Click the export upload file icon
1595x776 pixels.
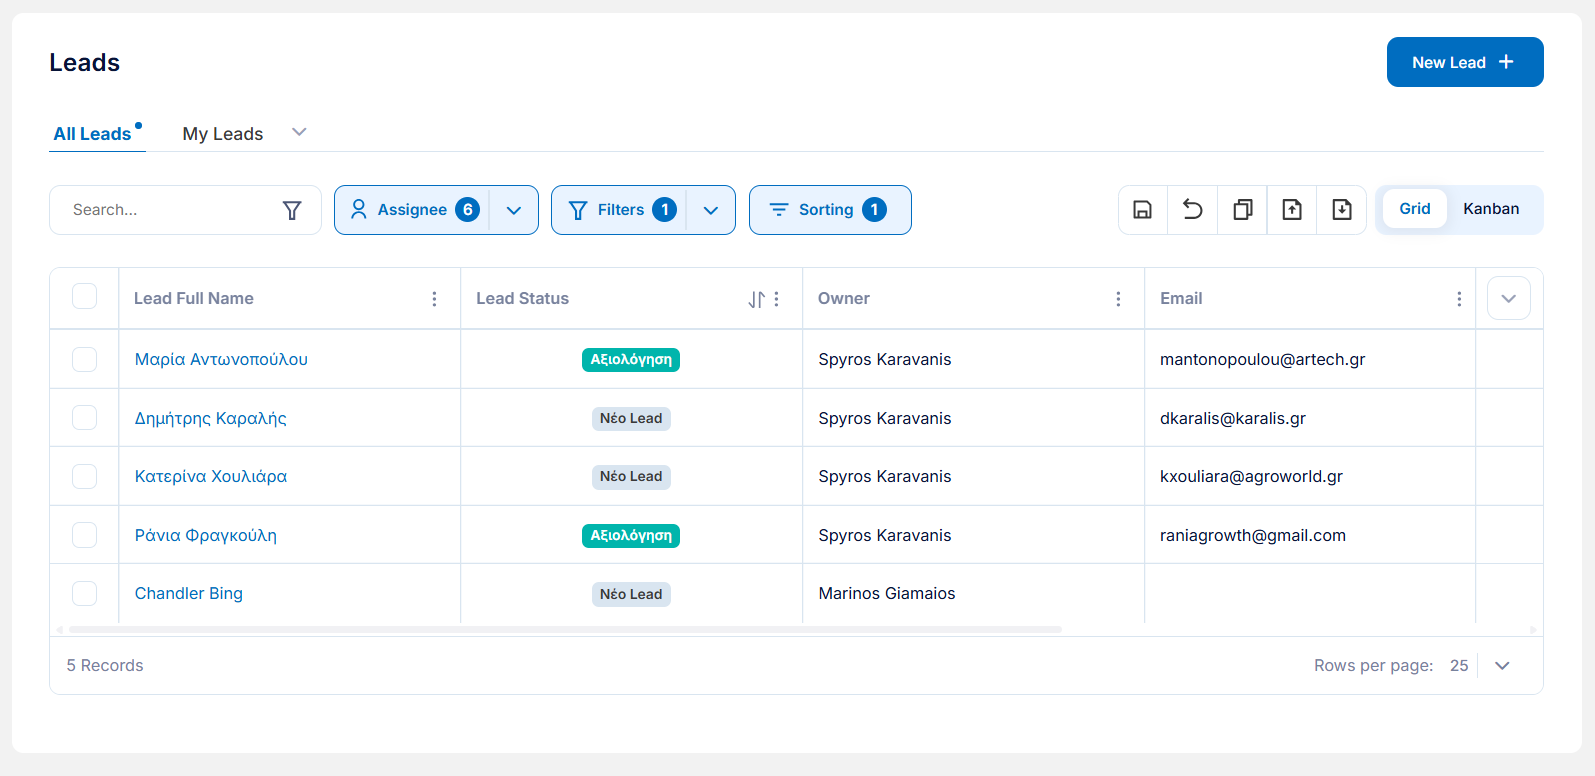[x=1292, y=210]
